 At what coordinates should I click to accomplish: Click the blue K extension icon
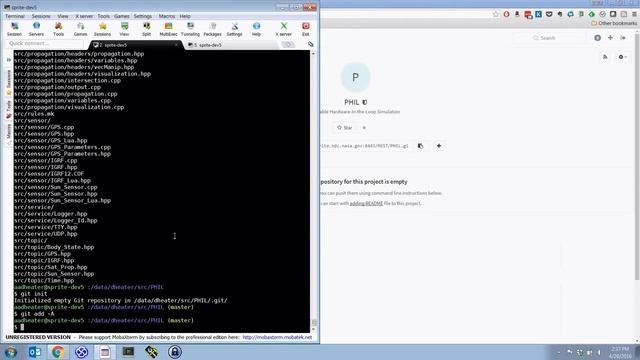pyautogui.click(x=538, y=14)
